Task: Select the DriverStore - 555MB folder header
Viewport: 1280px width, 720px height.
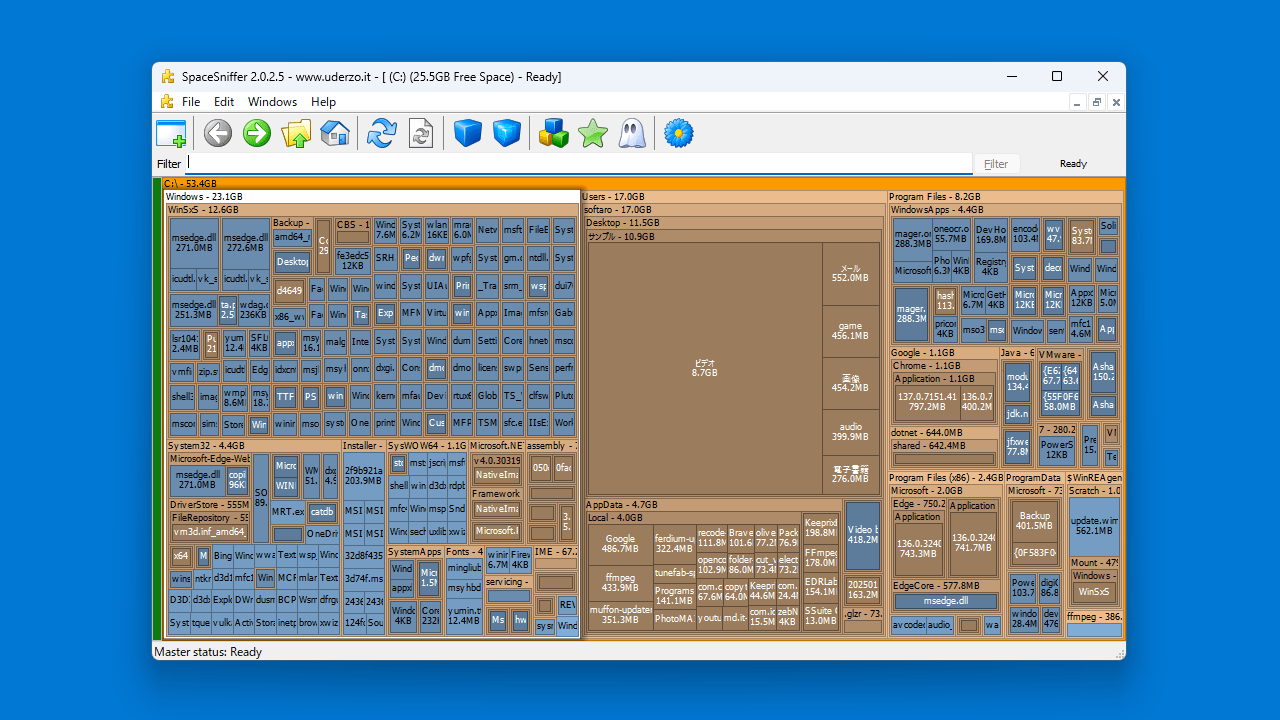Action: click(210, 505)
